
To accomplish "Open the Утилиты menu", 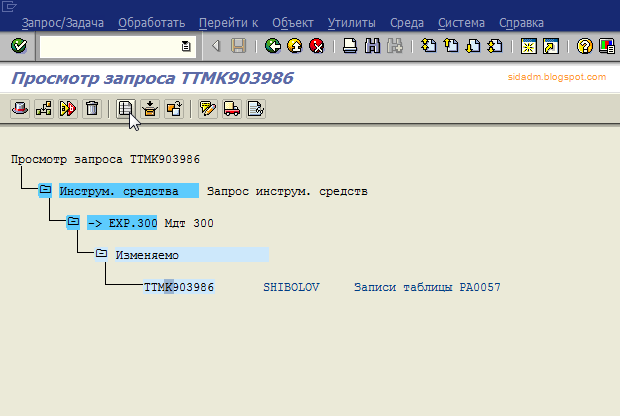I will click(352, 23).
